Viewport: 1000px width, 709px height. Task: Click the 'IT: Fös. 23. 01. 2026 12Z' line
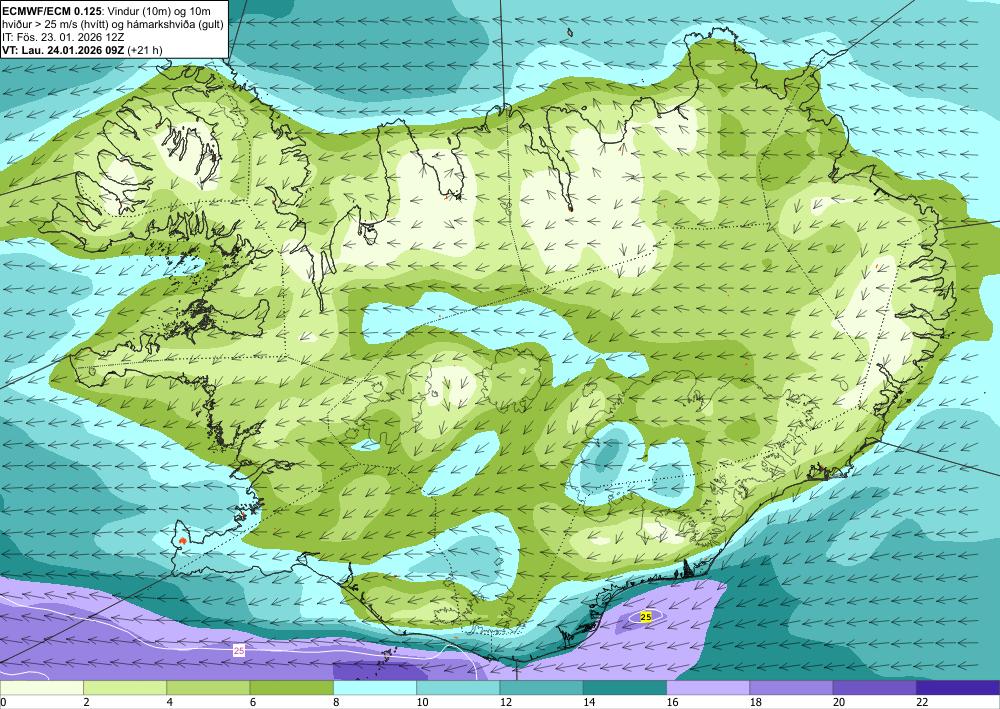[x=63, y=37]
